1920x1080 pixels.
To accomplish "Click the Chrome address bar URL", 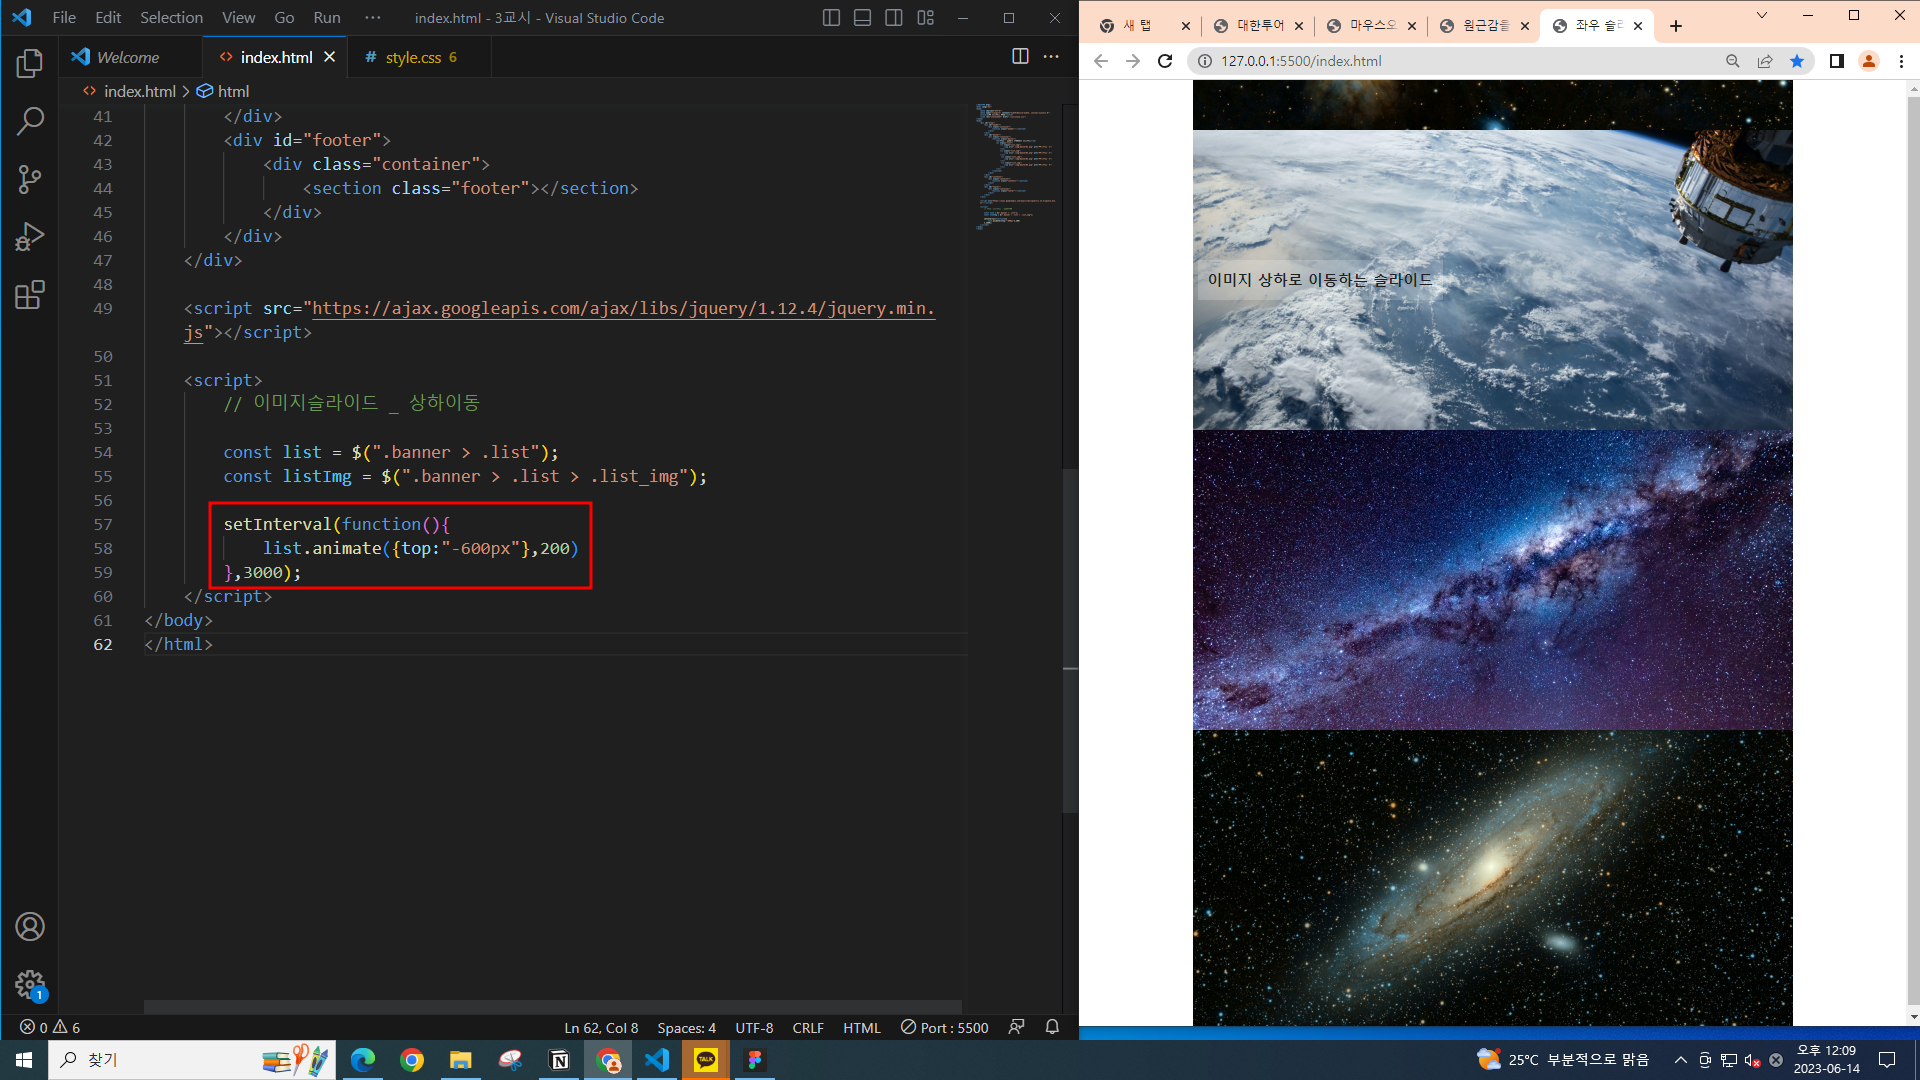I will tap(1301, 61).
